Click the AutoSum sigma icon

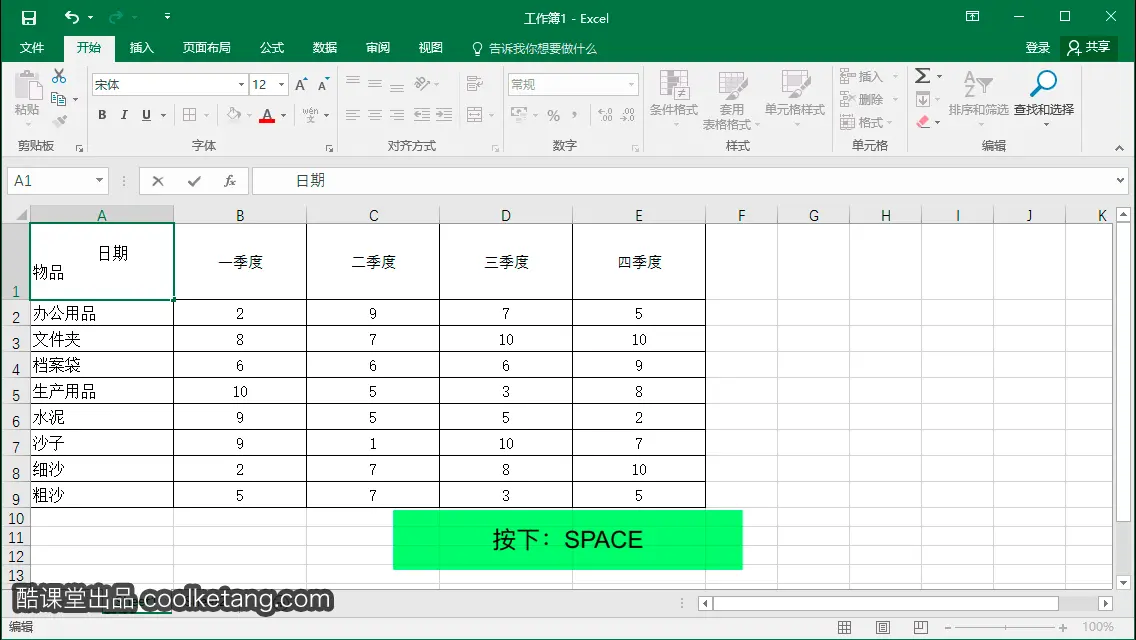click(922, 75)
